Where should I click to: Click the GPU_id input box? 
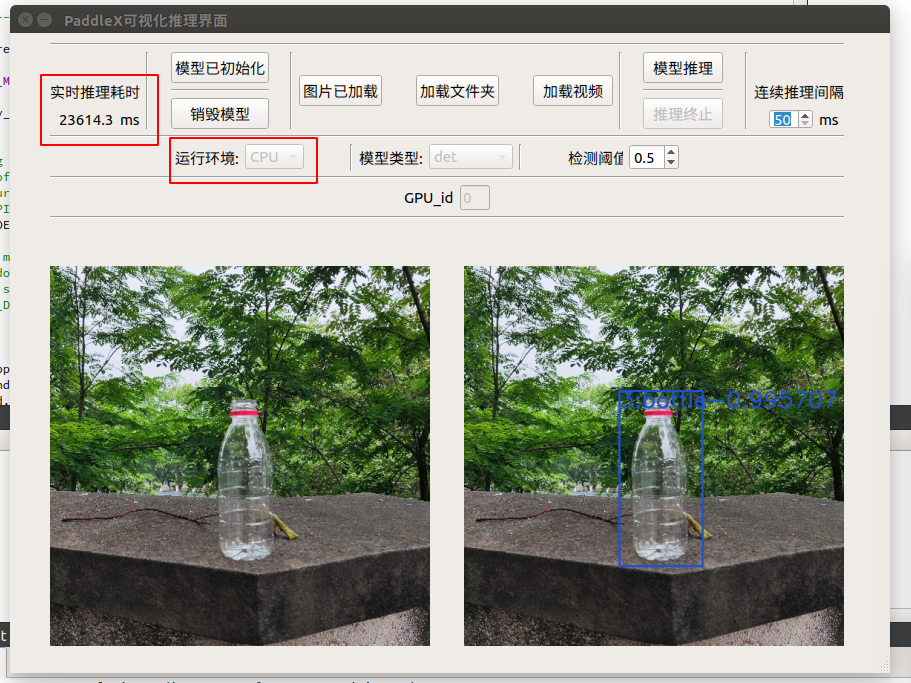[475, 198]
